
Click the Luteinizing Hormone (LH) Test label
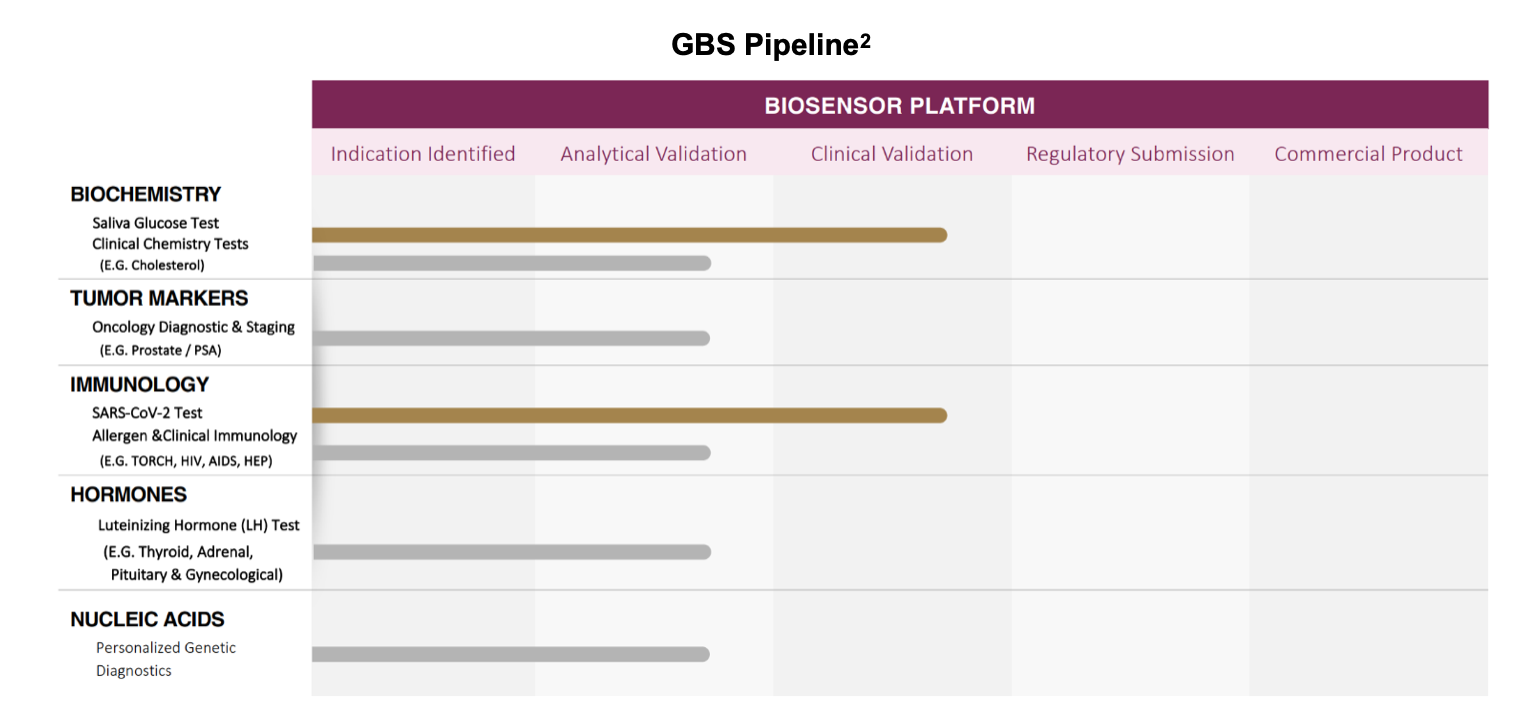(x=198, y=525)
